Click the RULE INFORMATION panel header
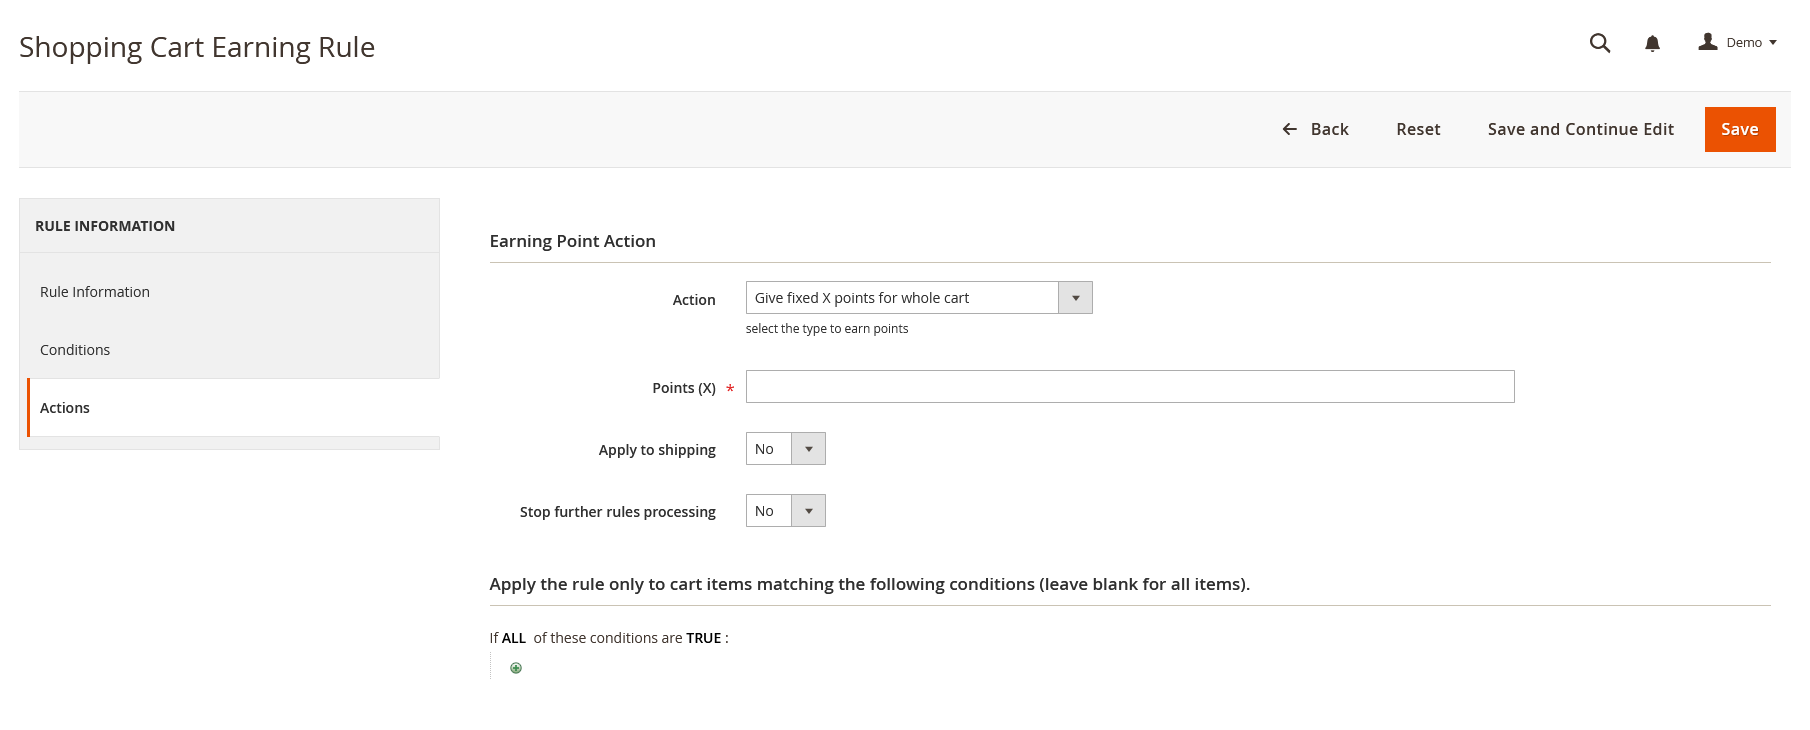This screenshot has width=1810, height=730. pyautogui.click(x=105, y=226)
